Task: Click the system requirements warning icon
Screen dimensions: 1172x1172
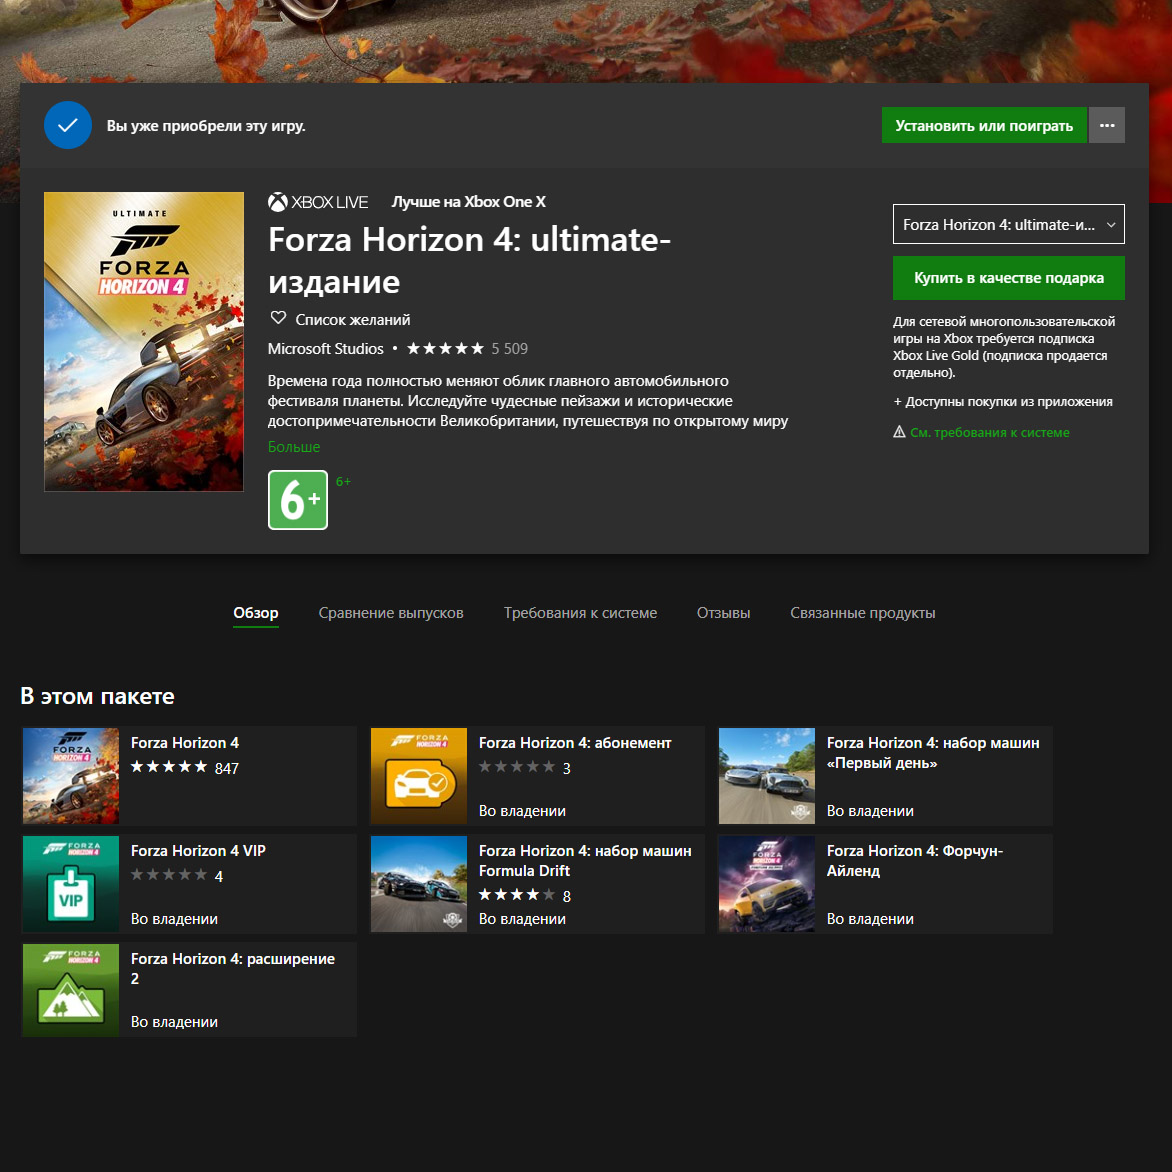Action: pos(899,433)
